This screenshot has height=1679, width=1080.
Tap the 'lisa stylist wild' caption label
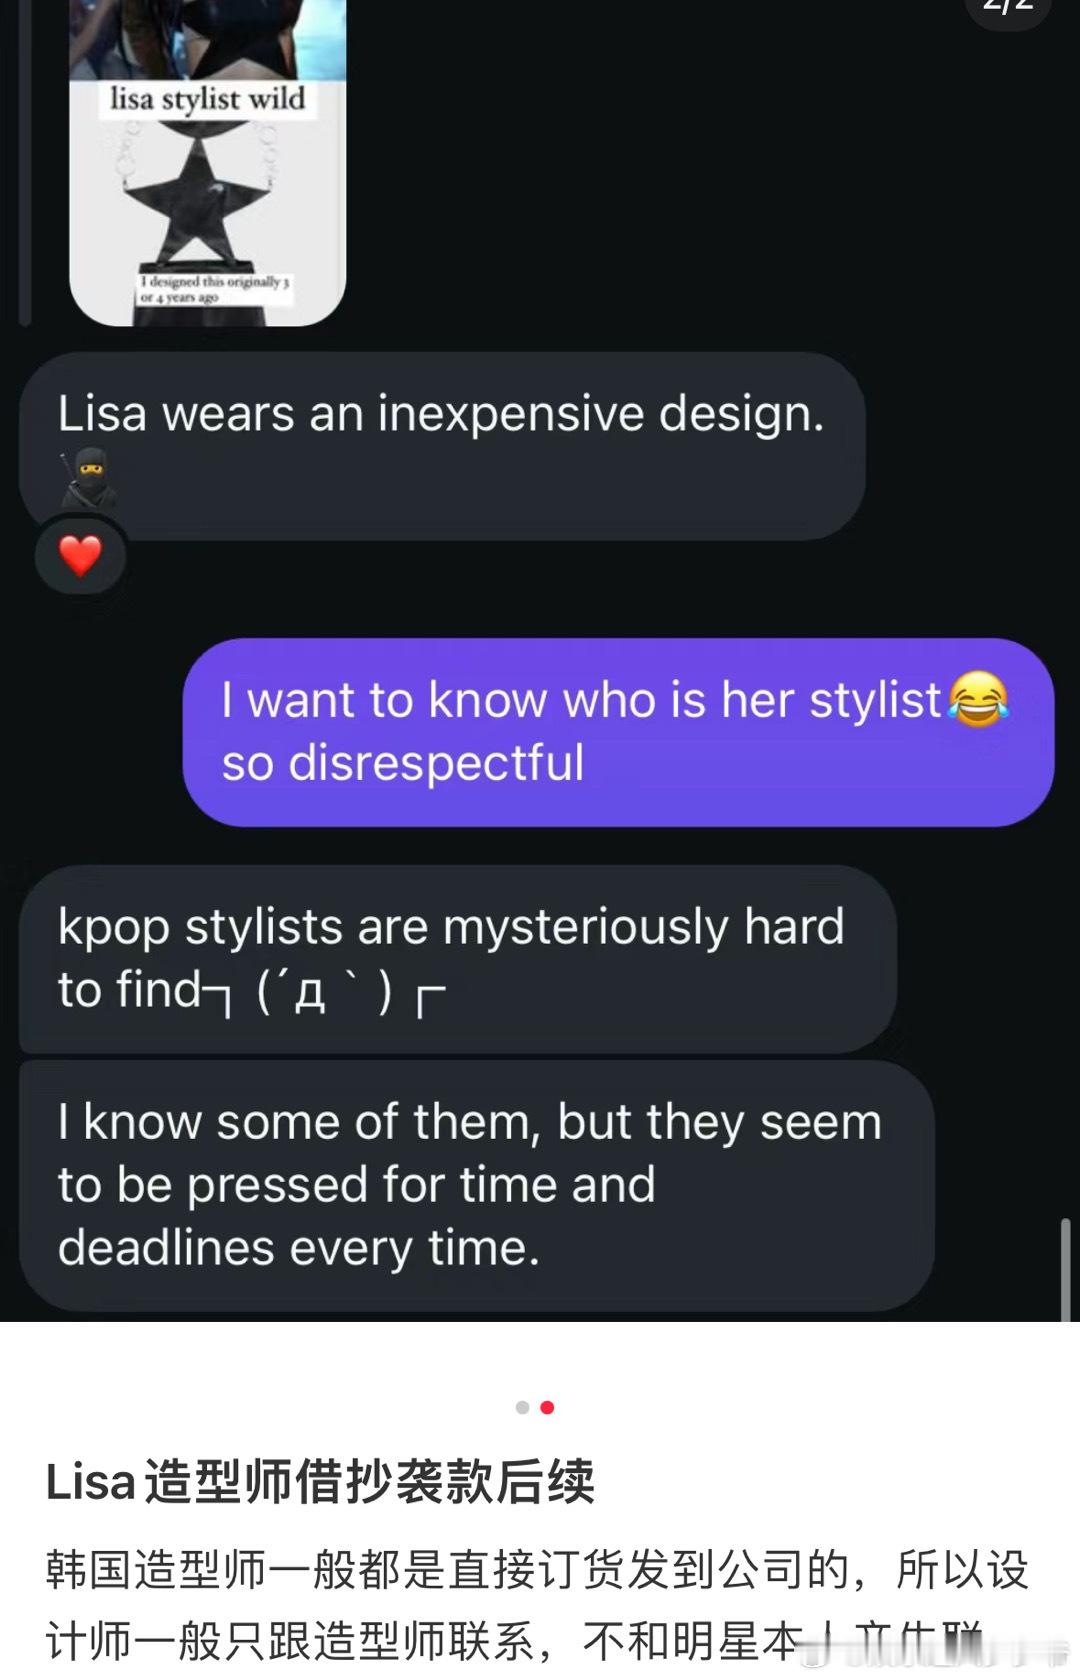pyautogui.click(x=208, y=99)
